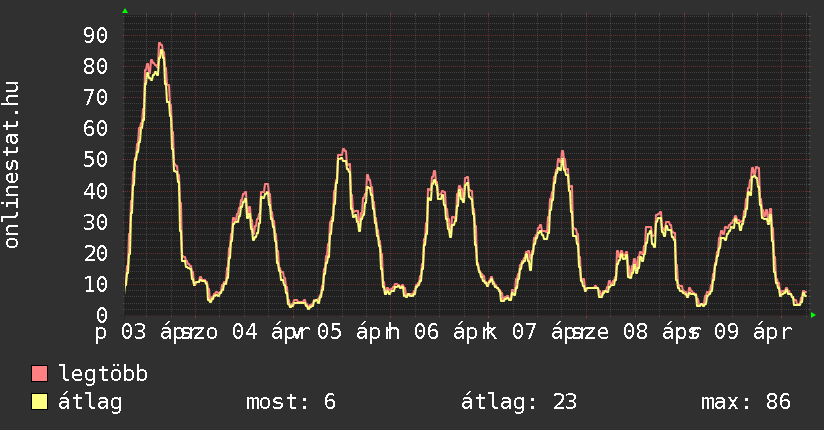Click the green arrow atop the y-axis
This screenshot has width=824, height=430.
(125, 11)
